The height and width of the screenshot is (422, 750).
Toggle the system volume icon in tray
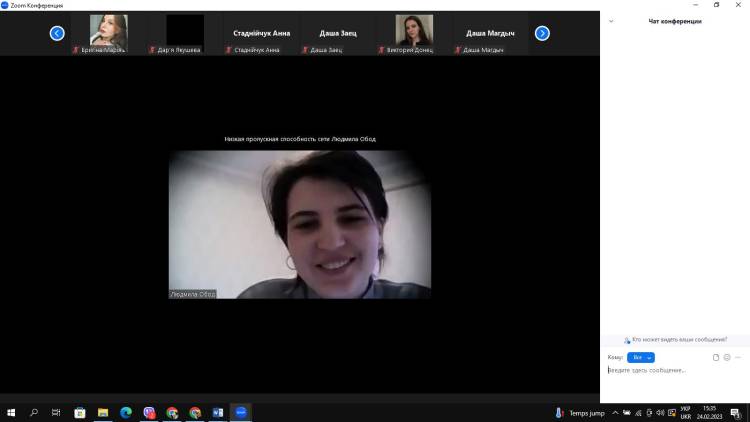coord(661,412)
